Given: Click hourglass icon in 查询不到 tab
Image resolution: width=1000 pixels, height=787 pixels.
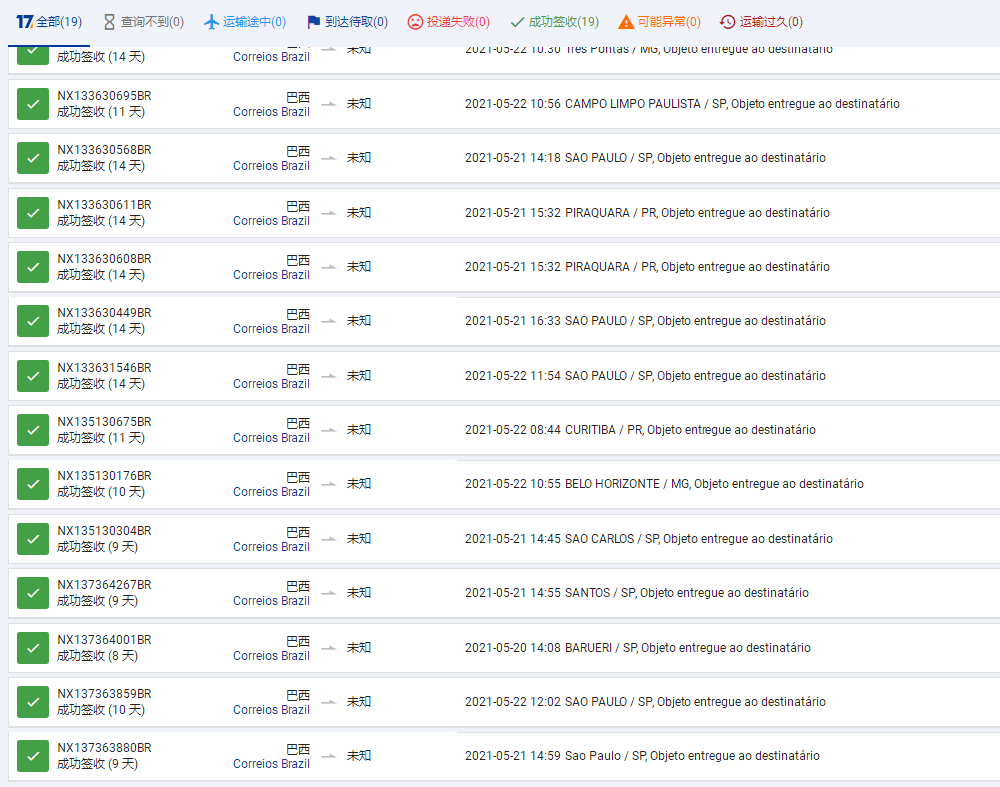Looking at the screenshot, I should [110, 22].
